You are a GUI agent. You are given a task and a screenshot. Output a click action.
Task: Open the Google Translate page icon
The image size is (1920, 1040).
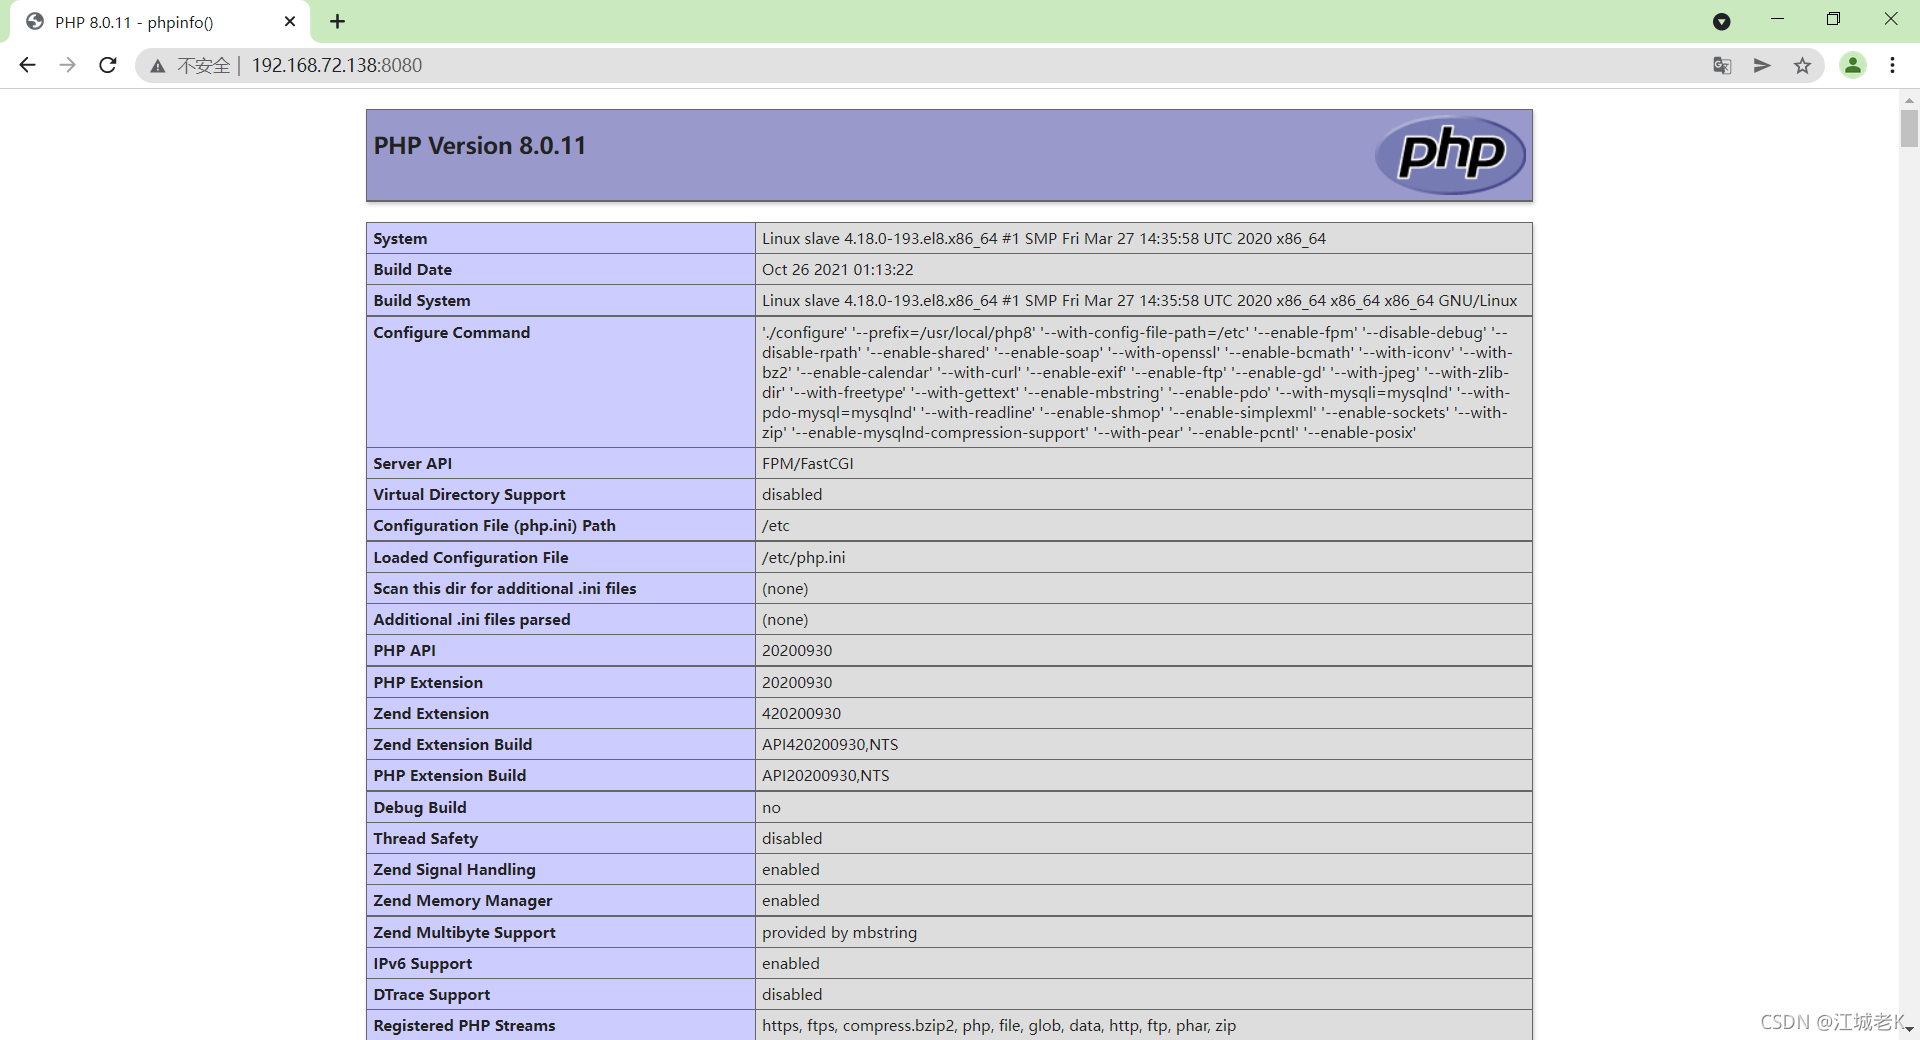[1722, 65]
